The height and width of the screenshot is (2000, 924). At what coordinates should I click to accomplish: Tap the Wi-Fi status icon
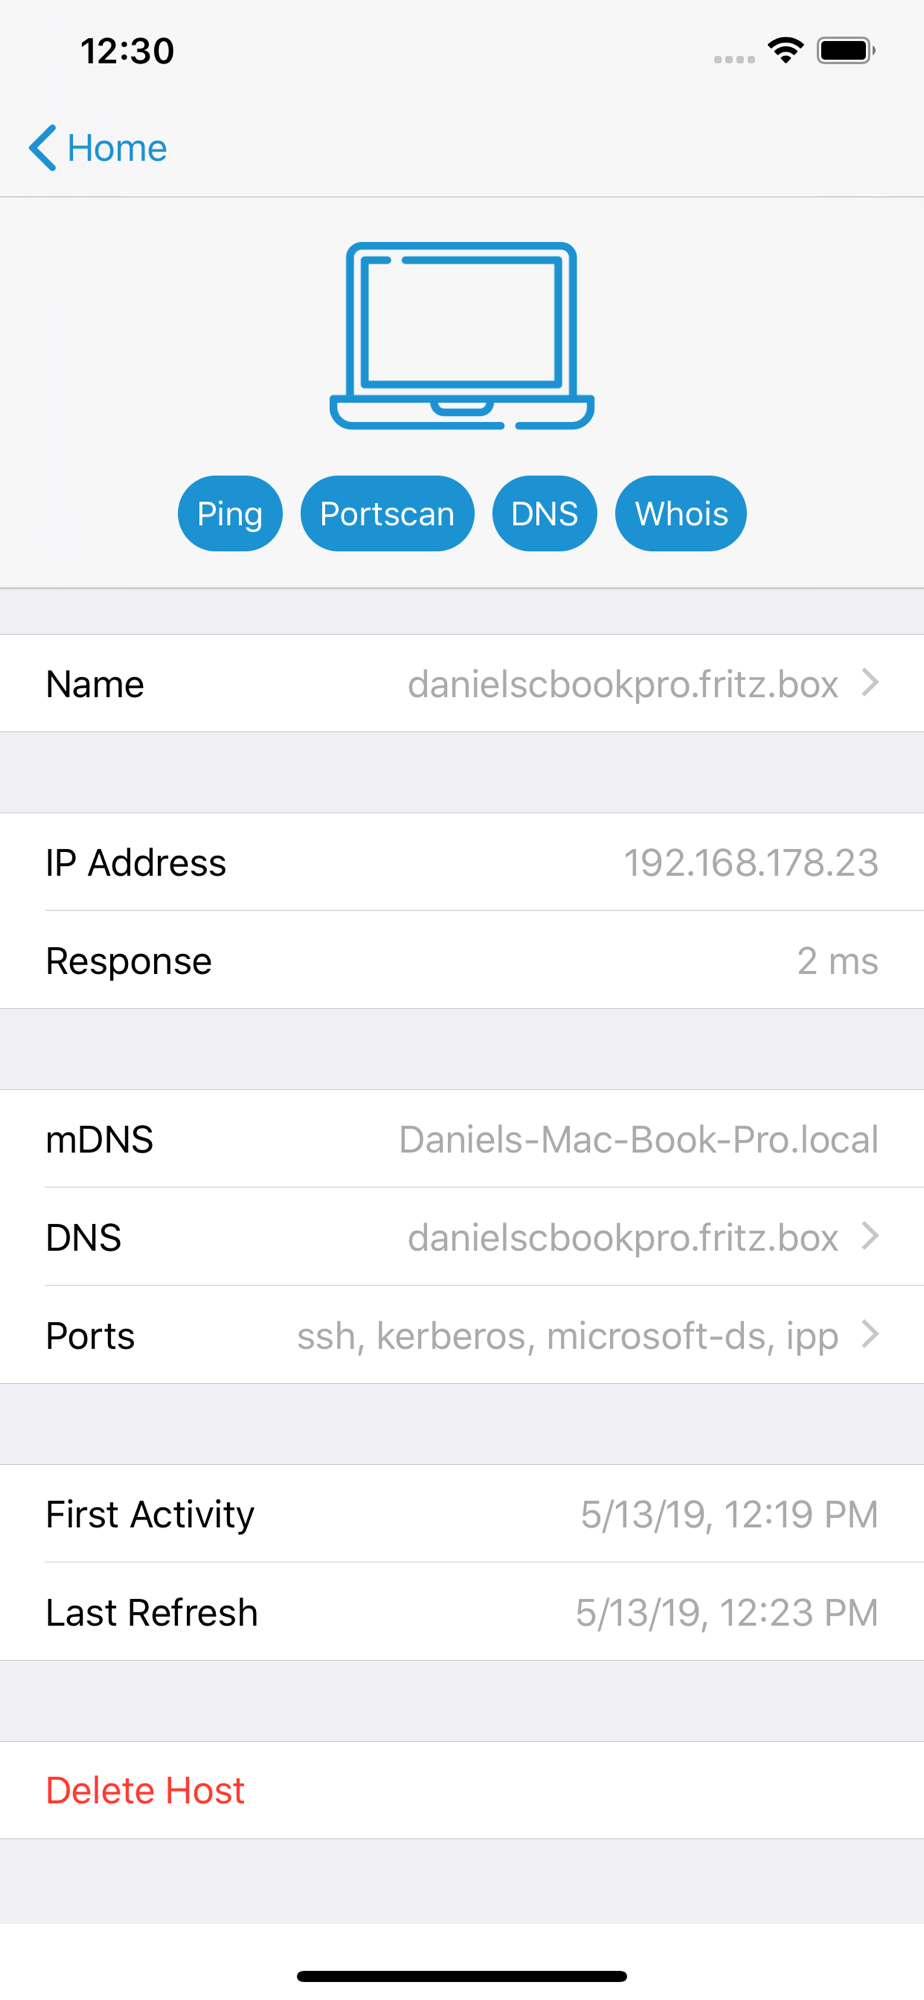coord(786,50)
